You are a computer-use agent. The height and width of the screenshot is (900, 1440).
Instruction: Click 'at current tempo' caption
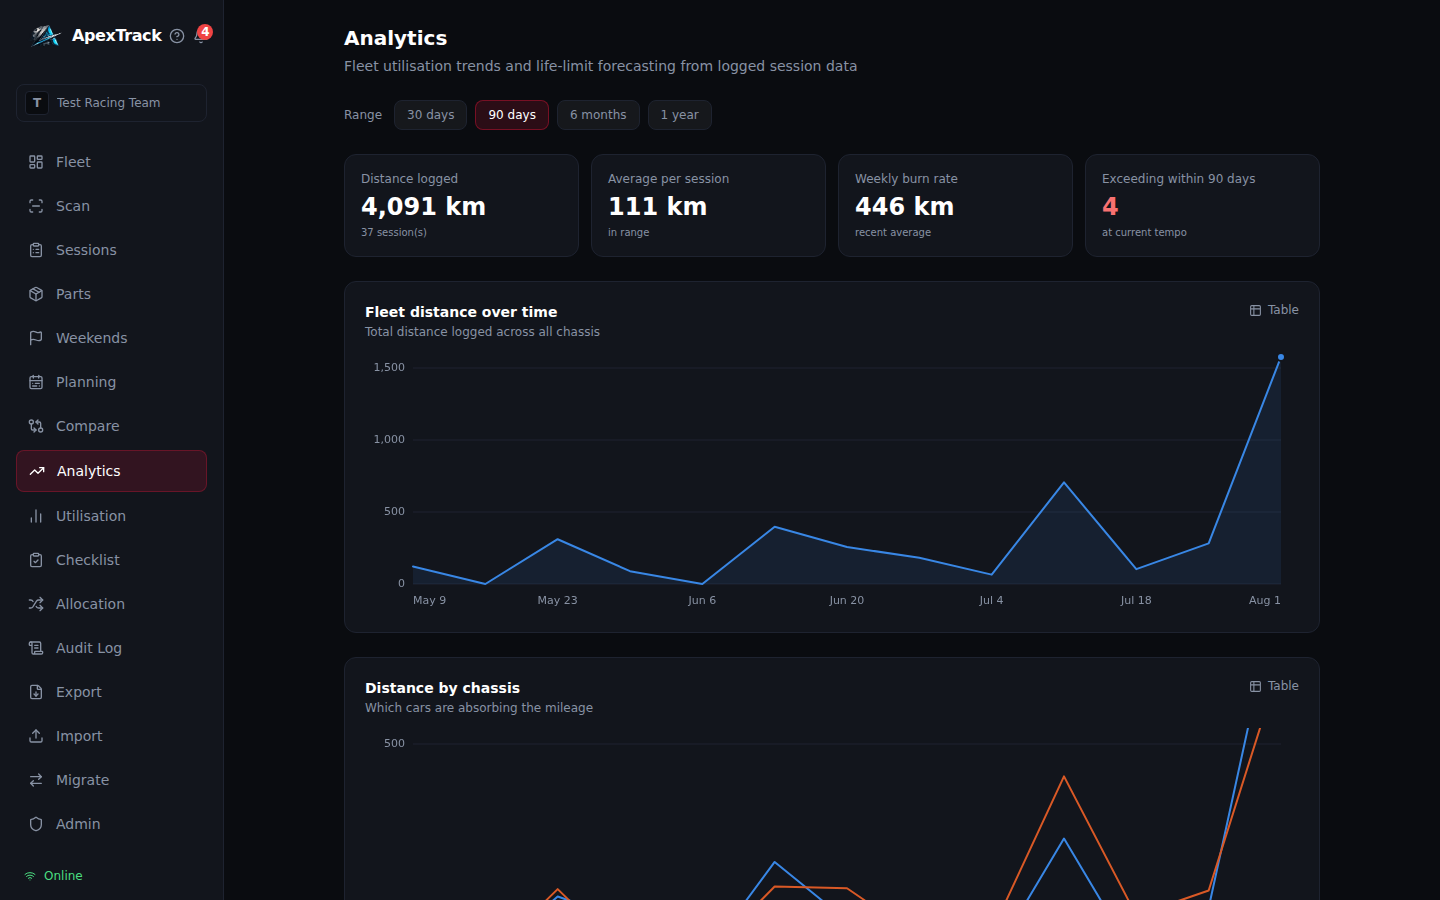coord(1144,232)
